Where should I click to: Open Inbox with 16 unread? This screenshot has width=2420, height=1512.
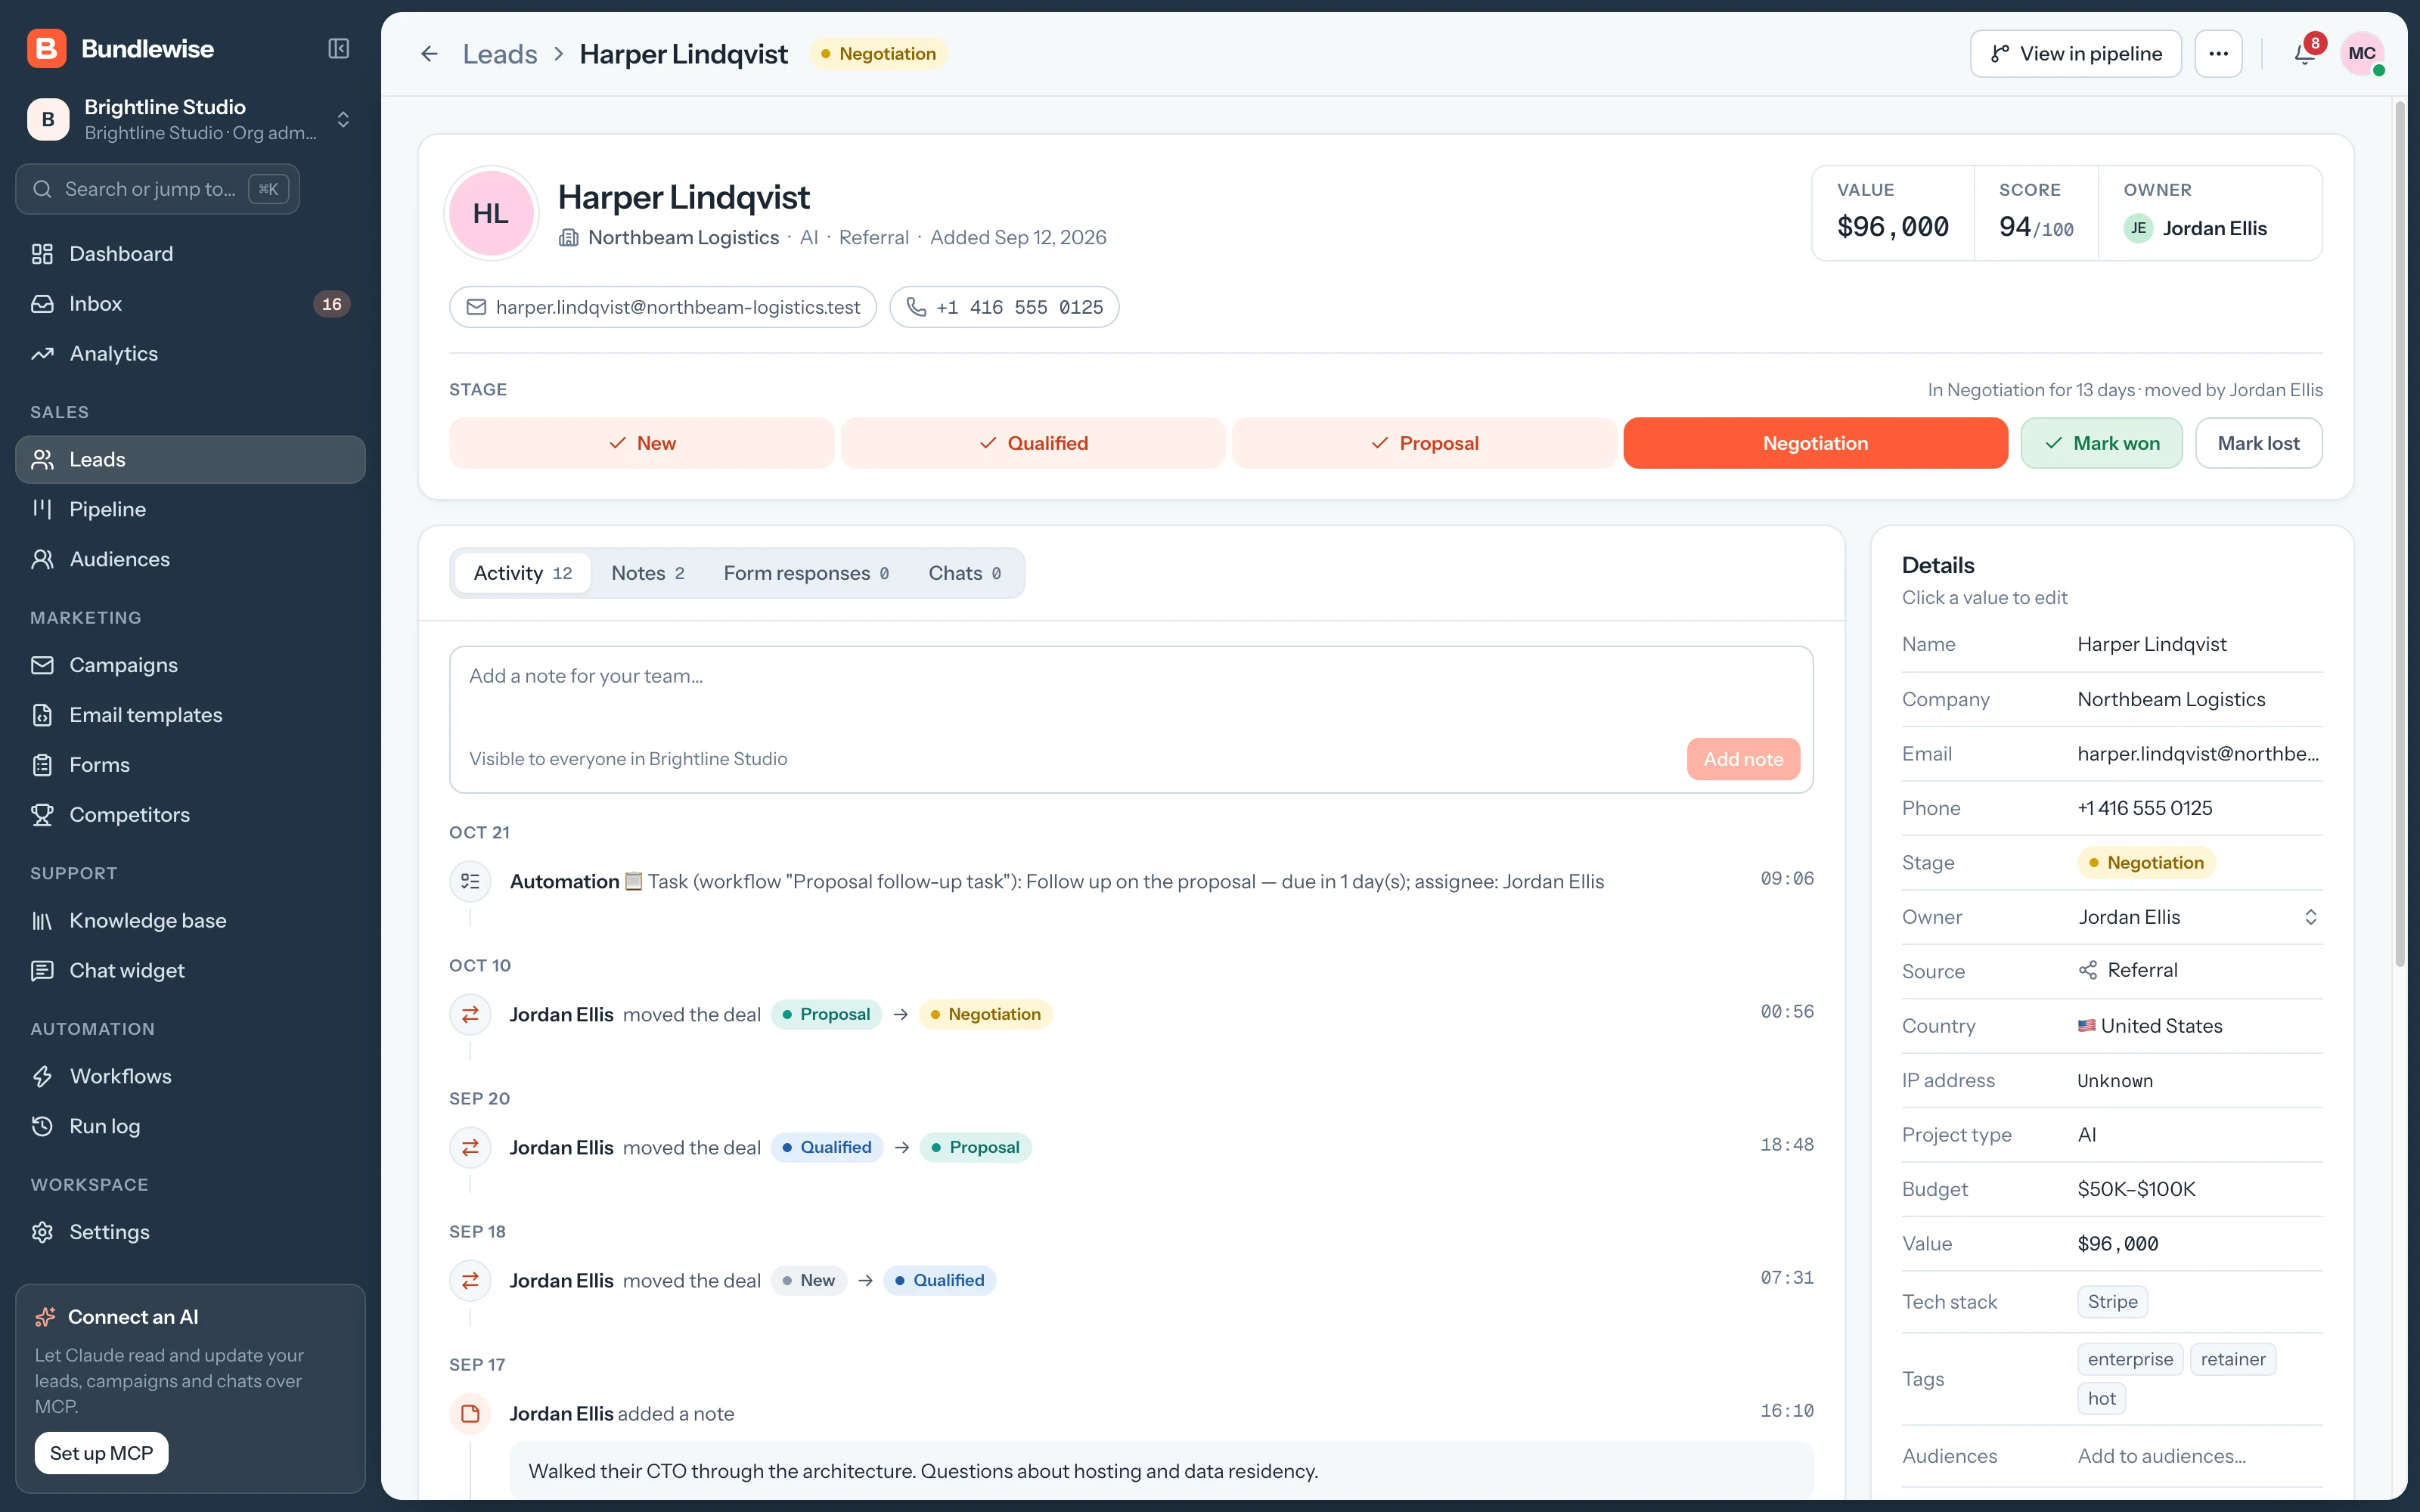tap(190, 304)
